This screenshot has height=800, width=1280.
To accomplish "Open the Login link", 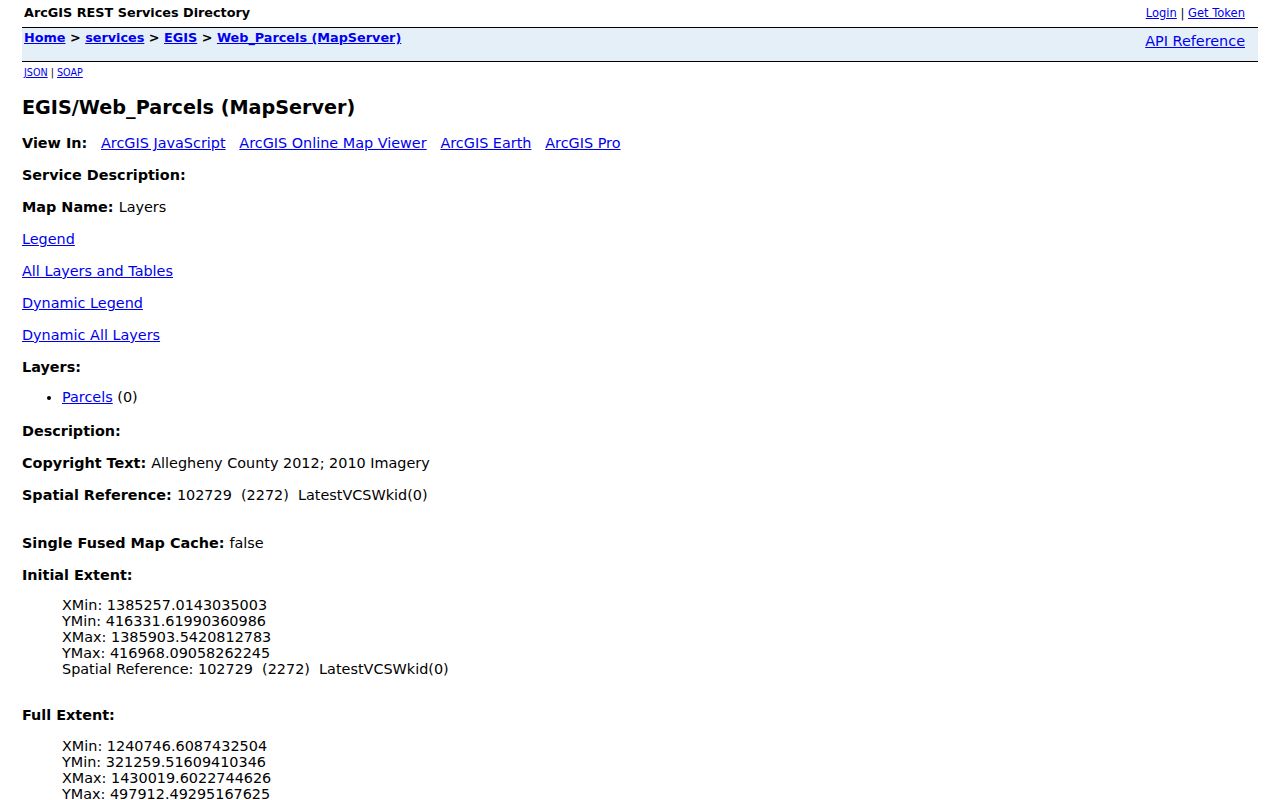I will [x=1161, y=13].
